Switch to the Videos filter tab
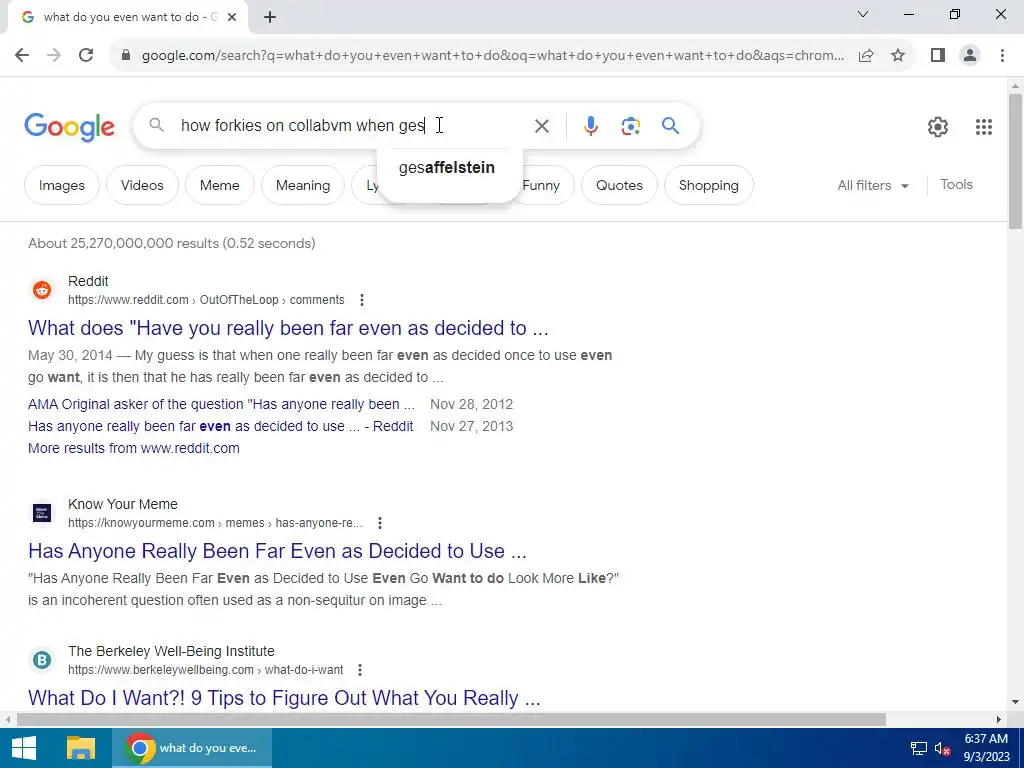 tap(142, 185)
